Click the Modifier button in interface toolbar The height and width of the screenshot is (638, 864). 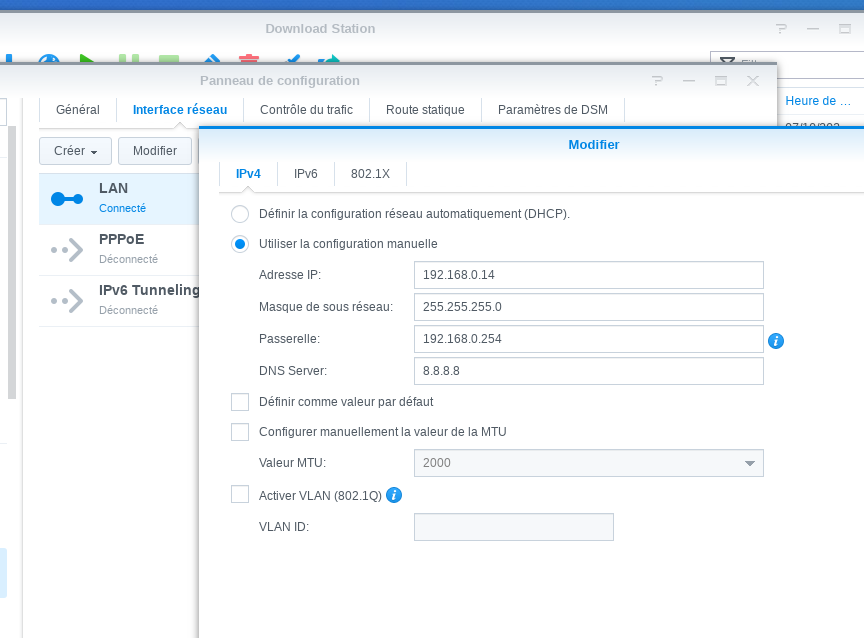[155, 151]
